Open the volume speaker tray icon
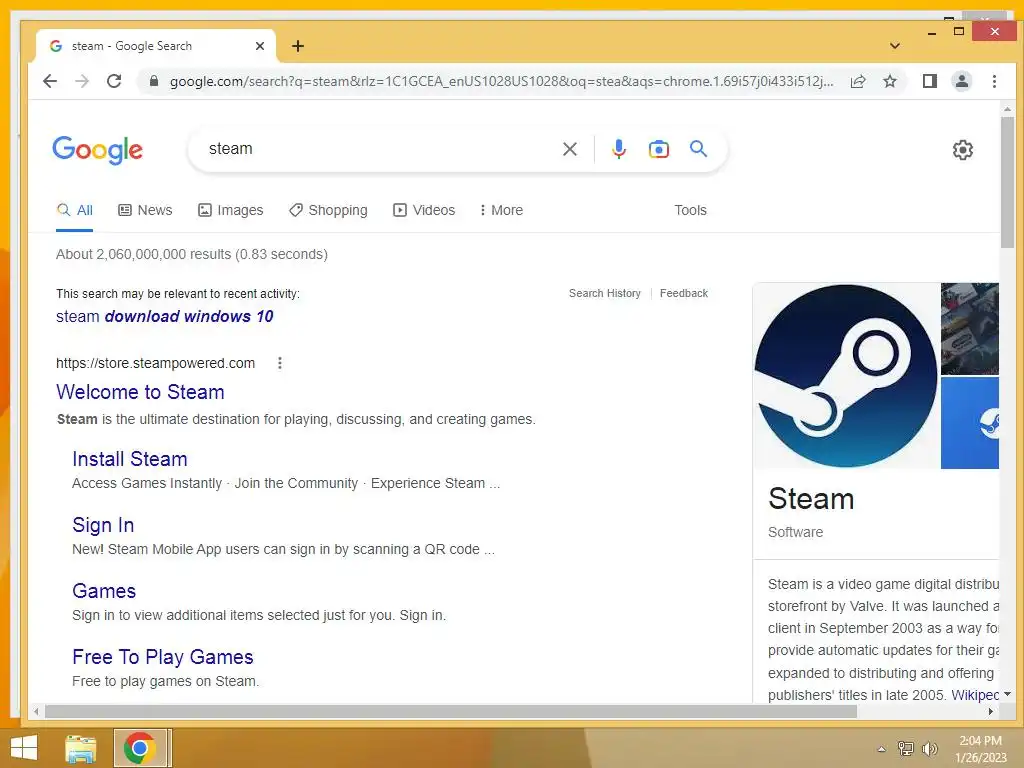Screen dimensions: 1024x768 [929, 748]
